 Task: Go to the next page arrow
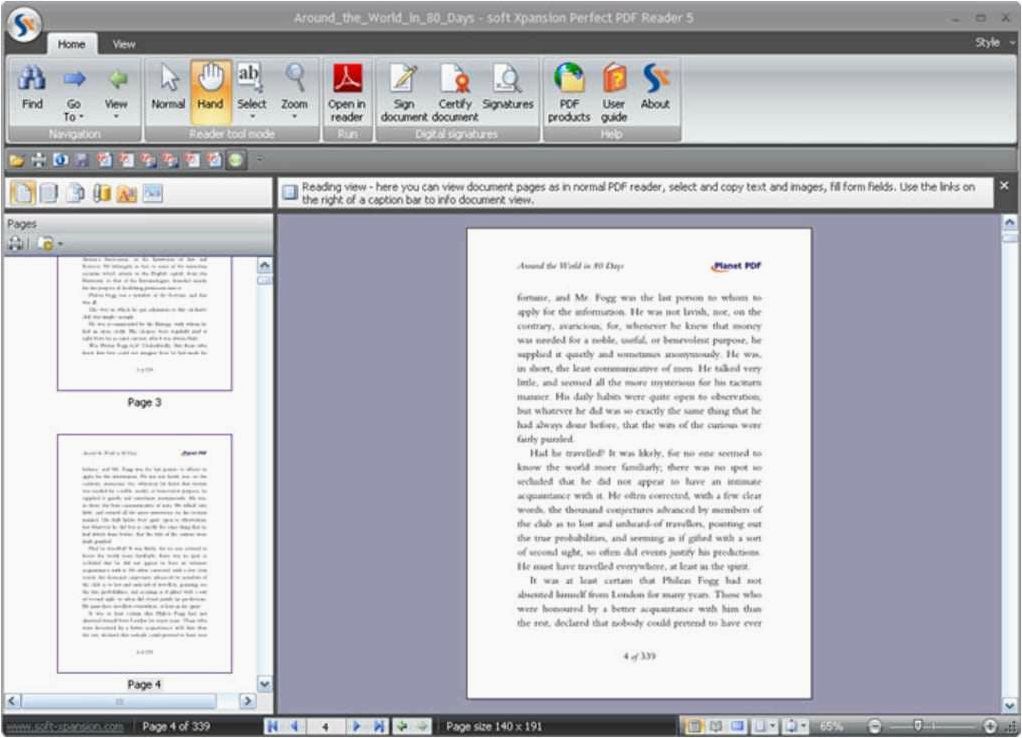[356, 726]
